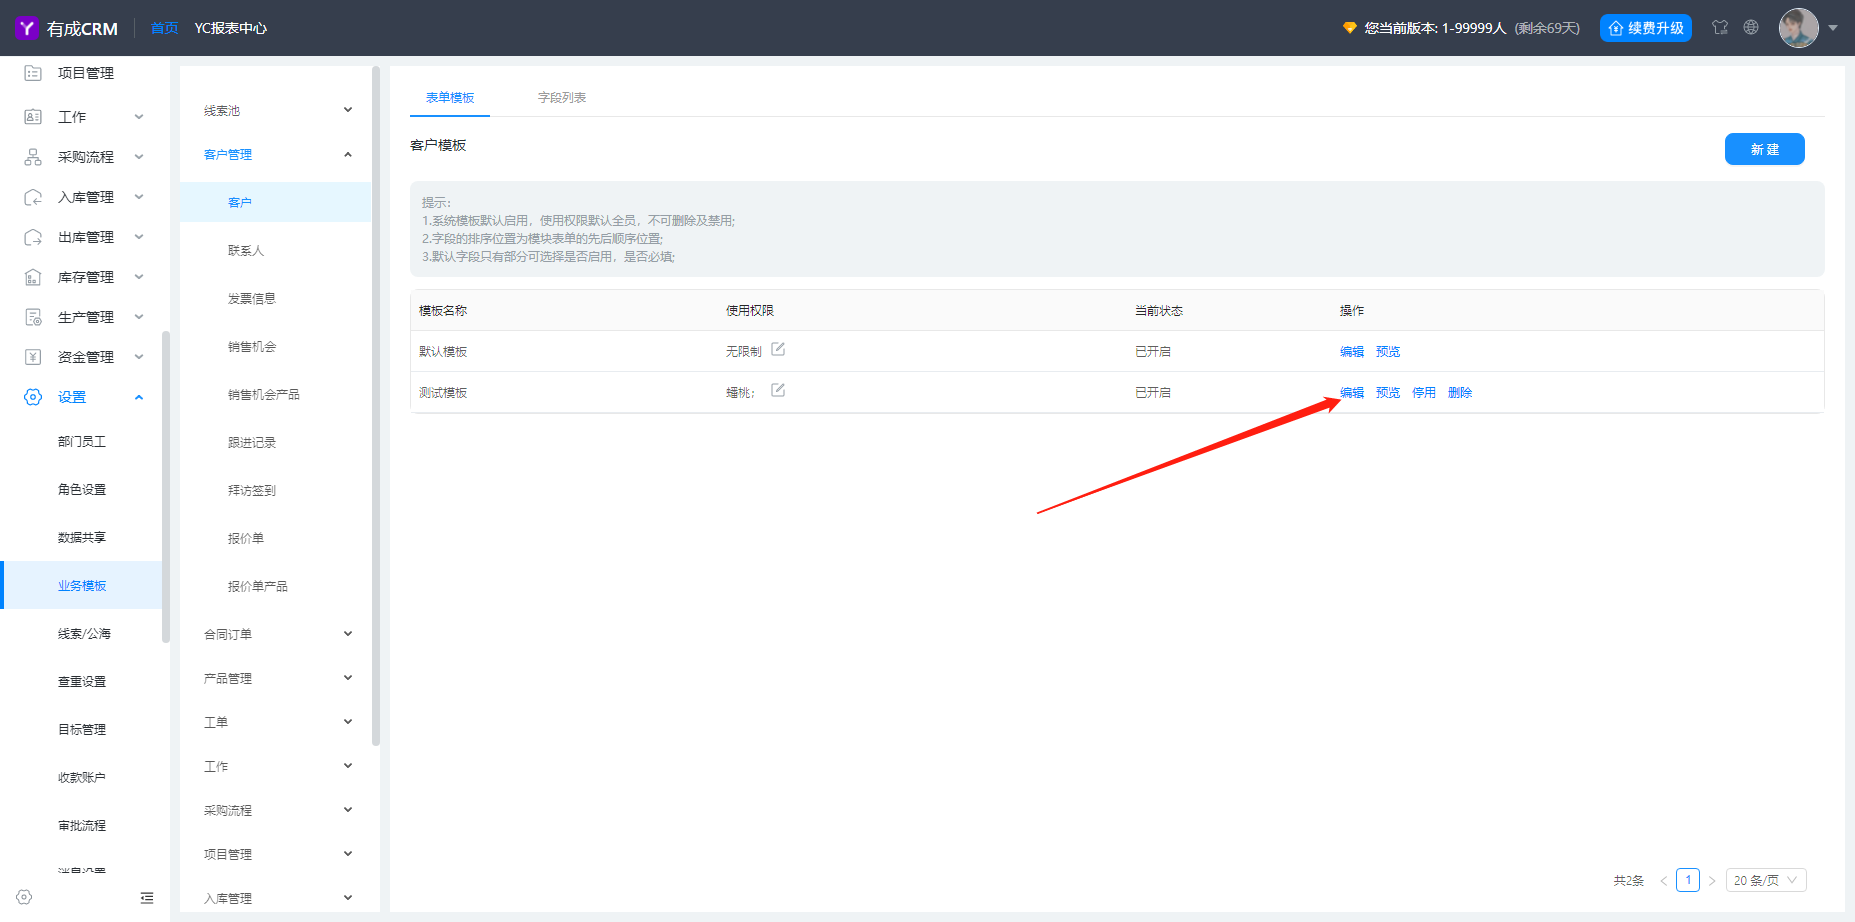This screenshot has height=922, width=1855.
Task: Open 审批流程 in settings submenu
Action: [82, 825]
